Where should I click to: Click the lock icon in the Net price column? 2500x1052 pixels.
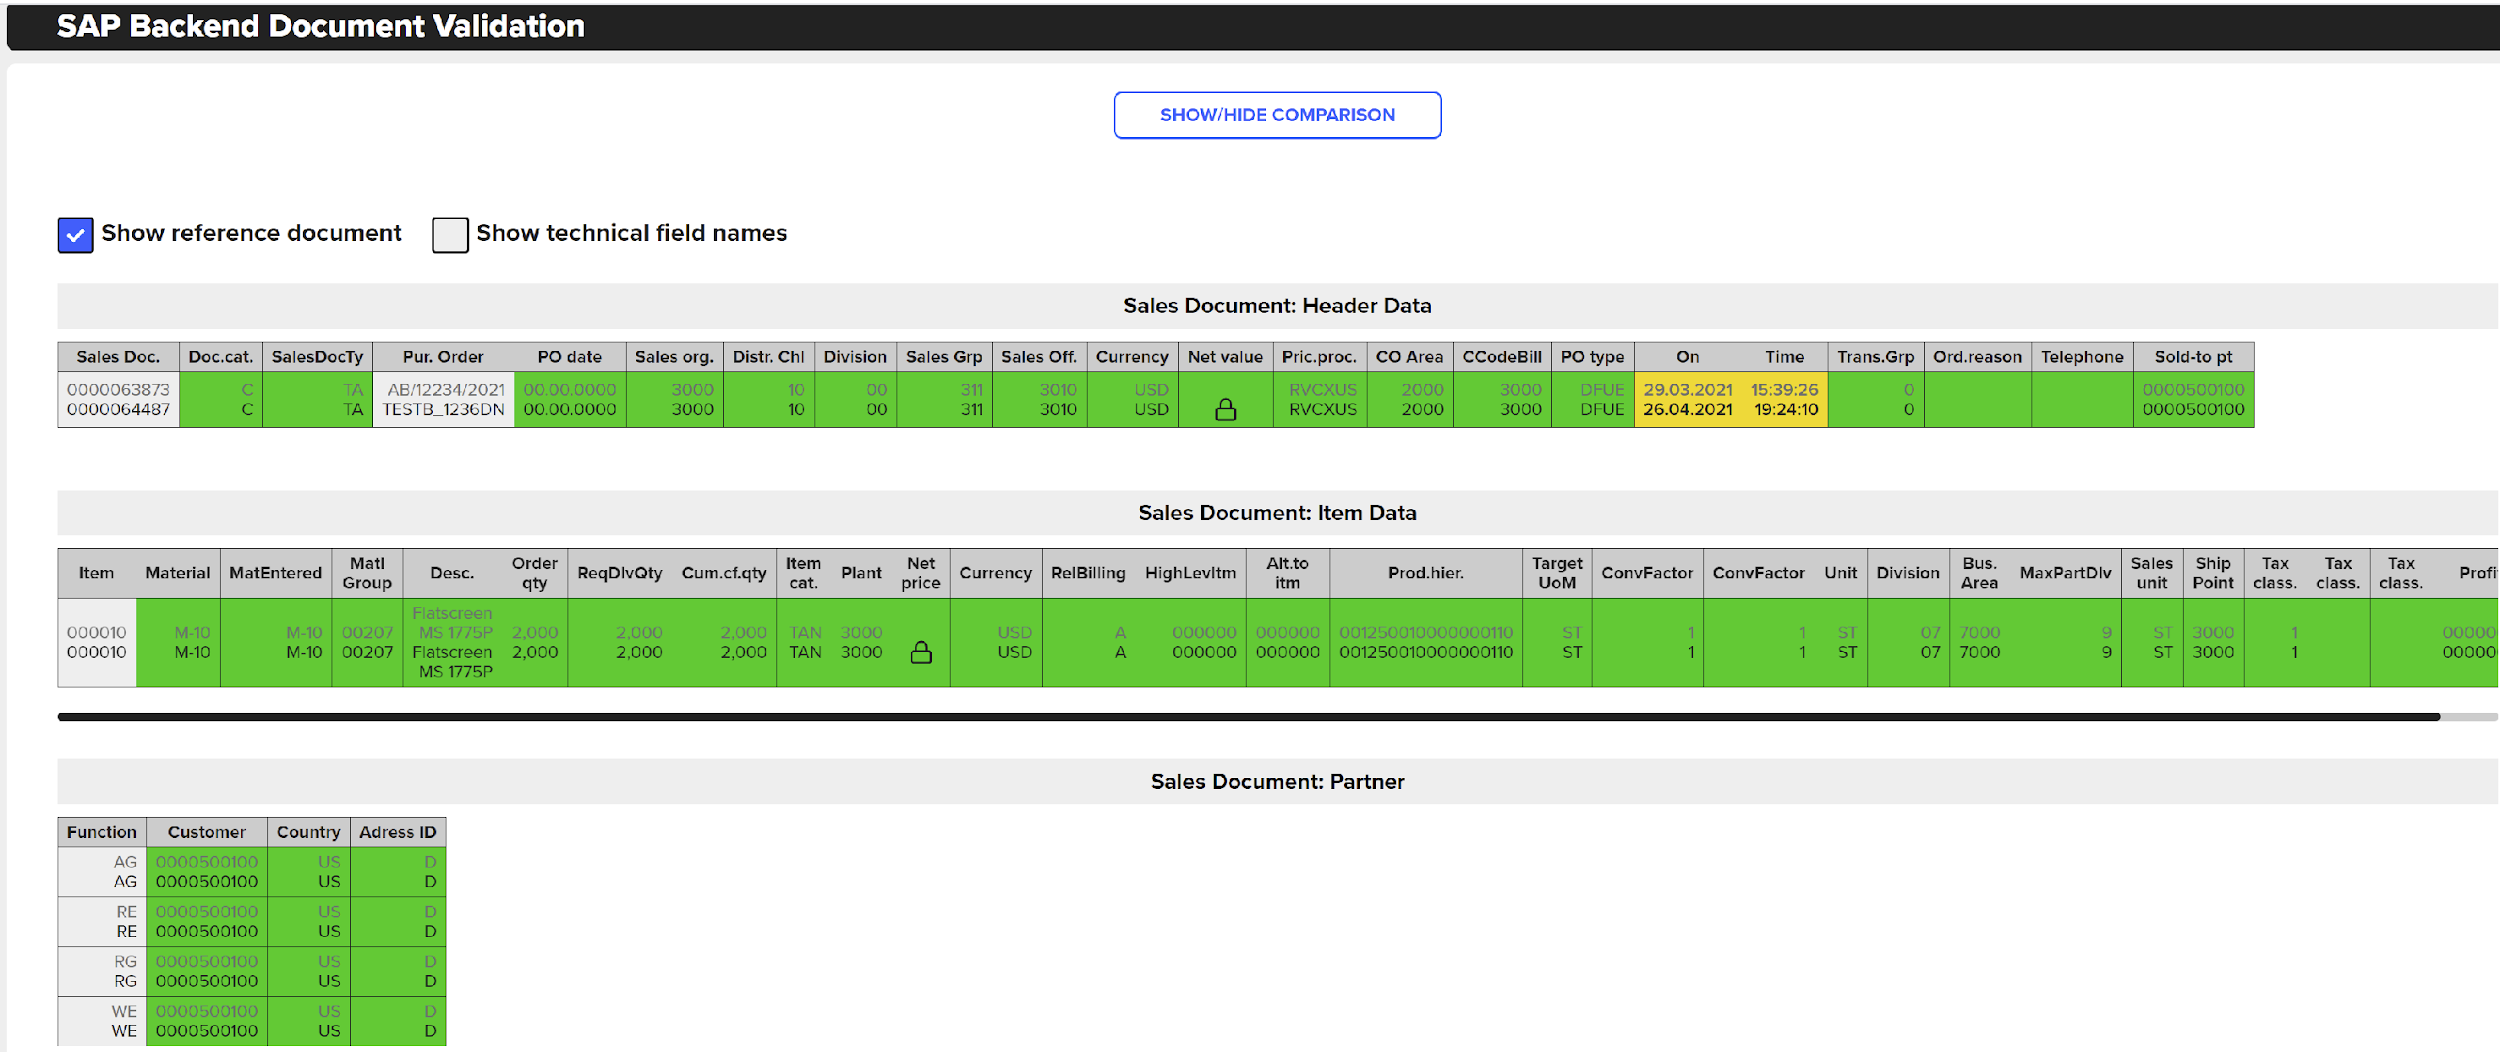point(920,650)
